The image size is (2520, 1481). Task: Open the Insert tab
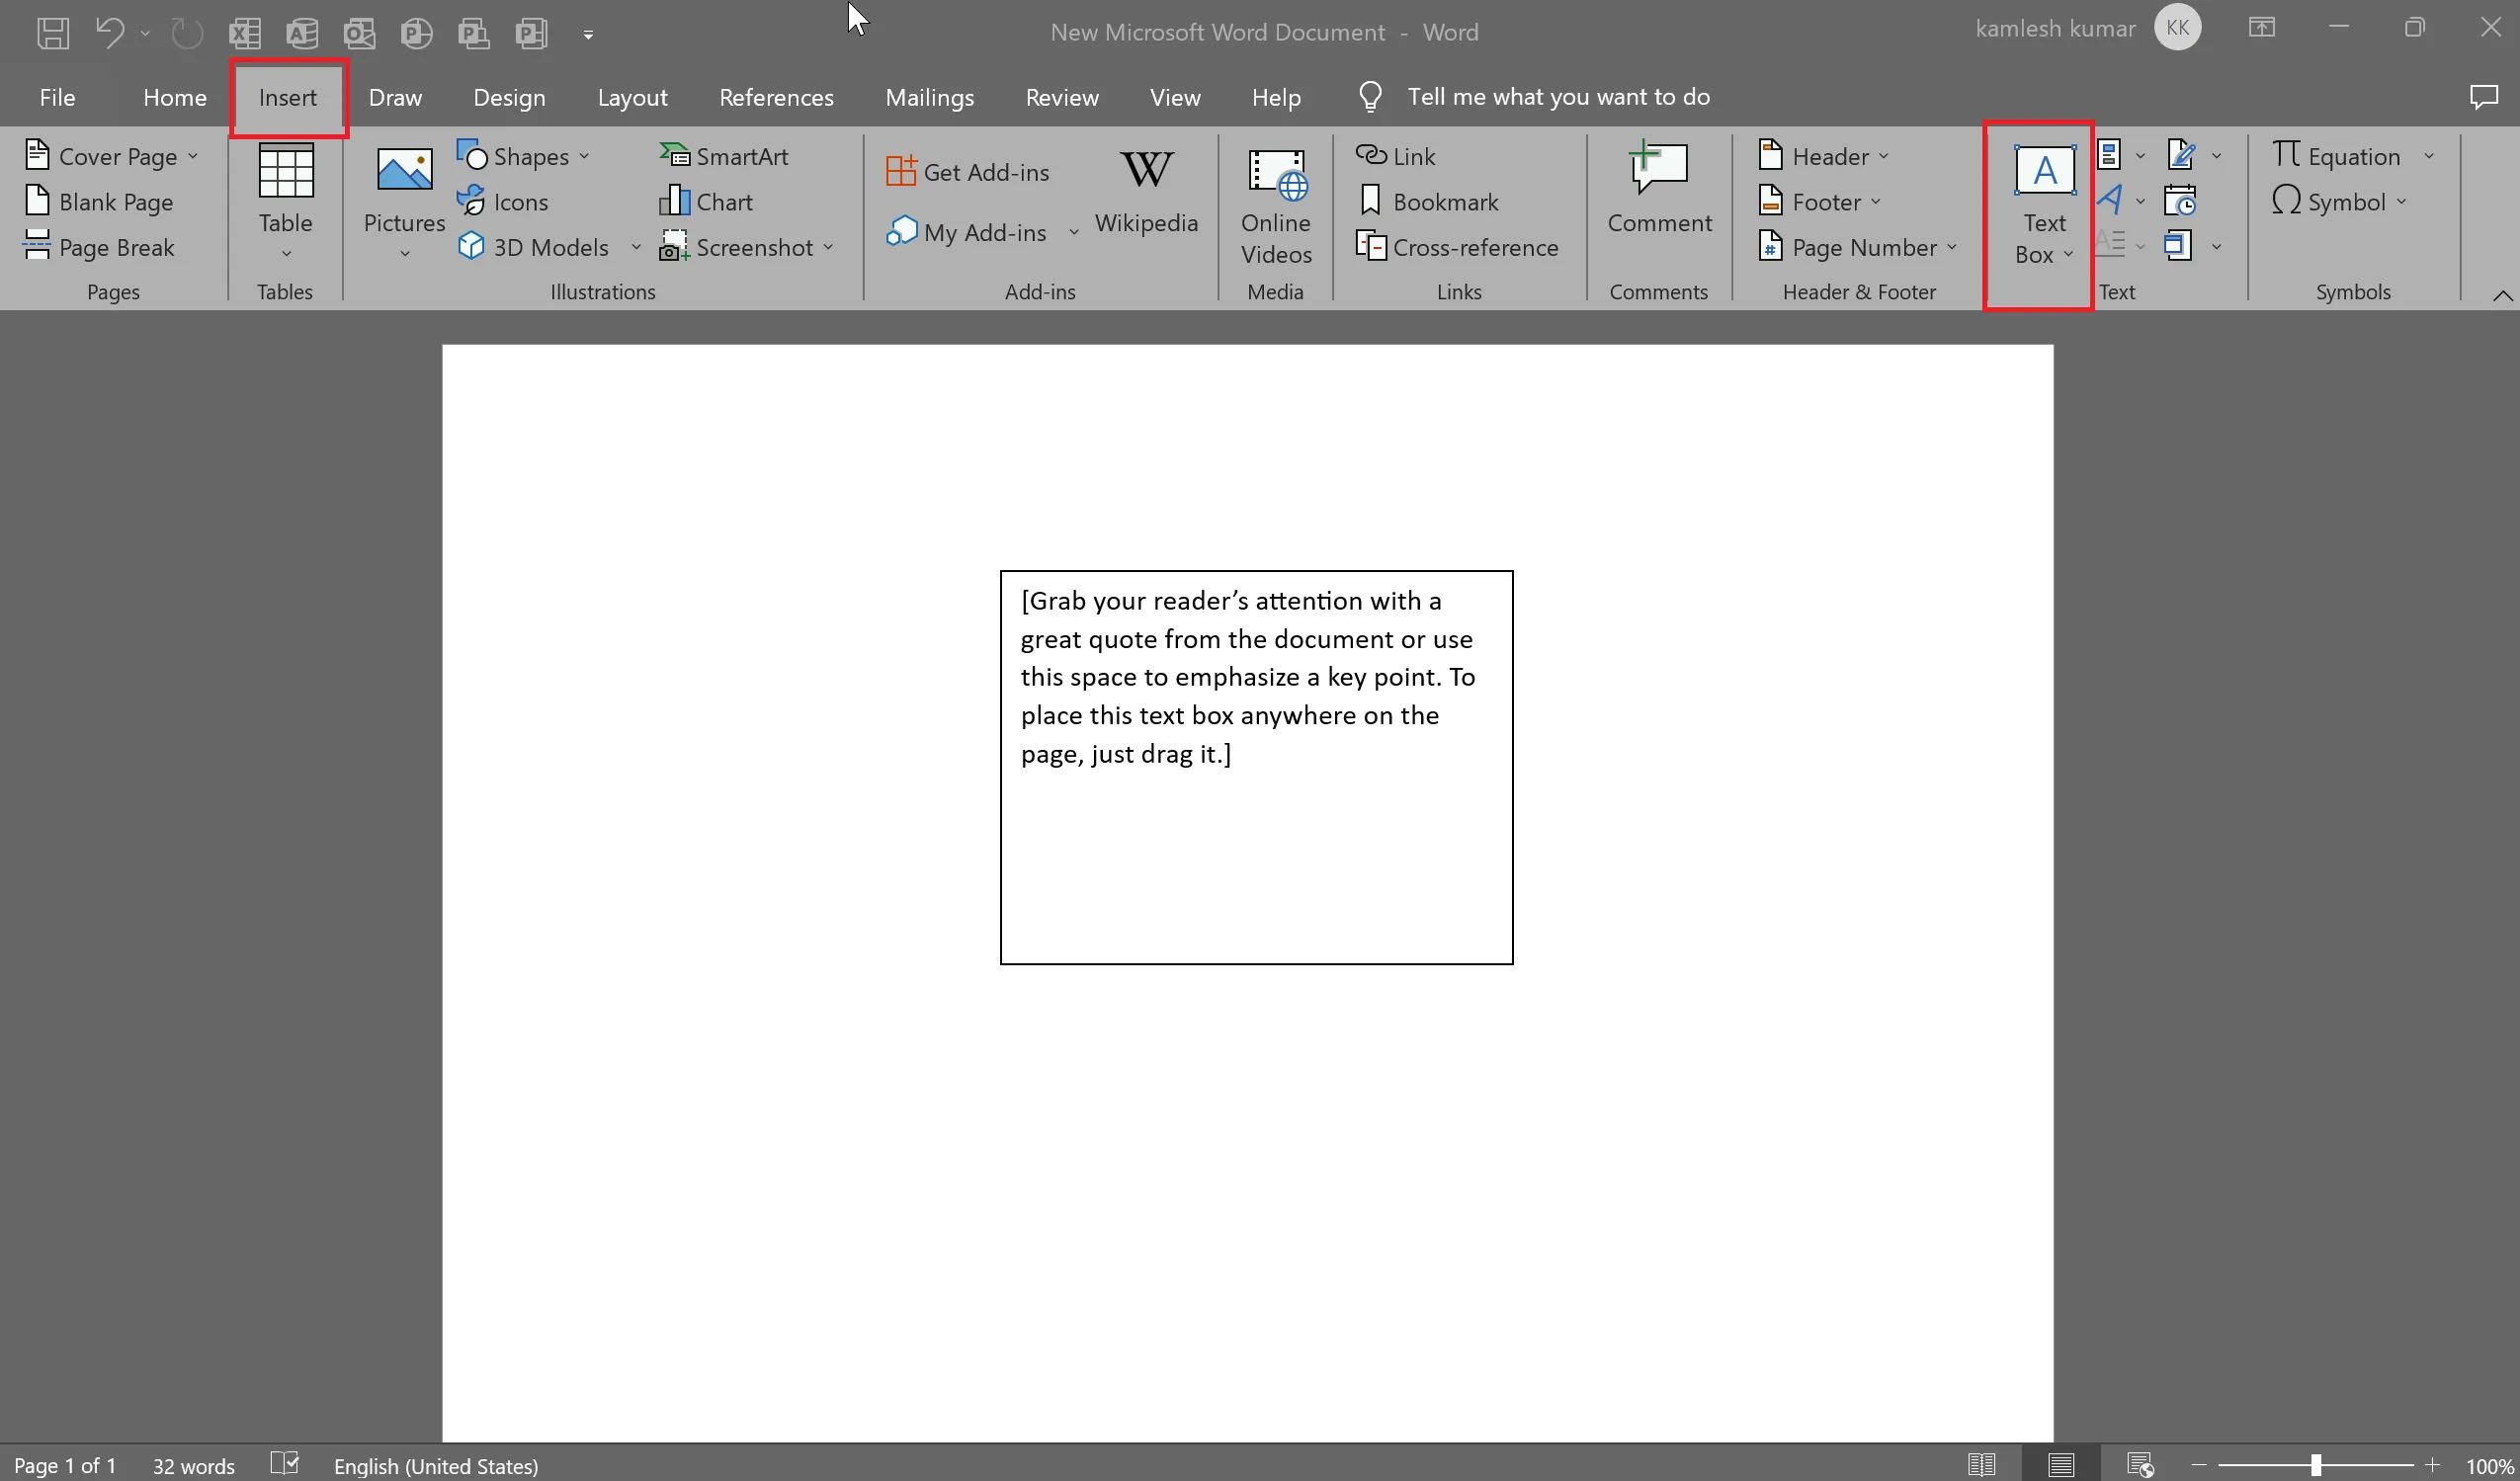[x=286, y=97]
